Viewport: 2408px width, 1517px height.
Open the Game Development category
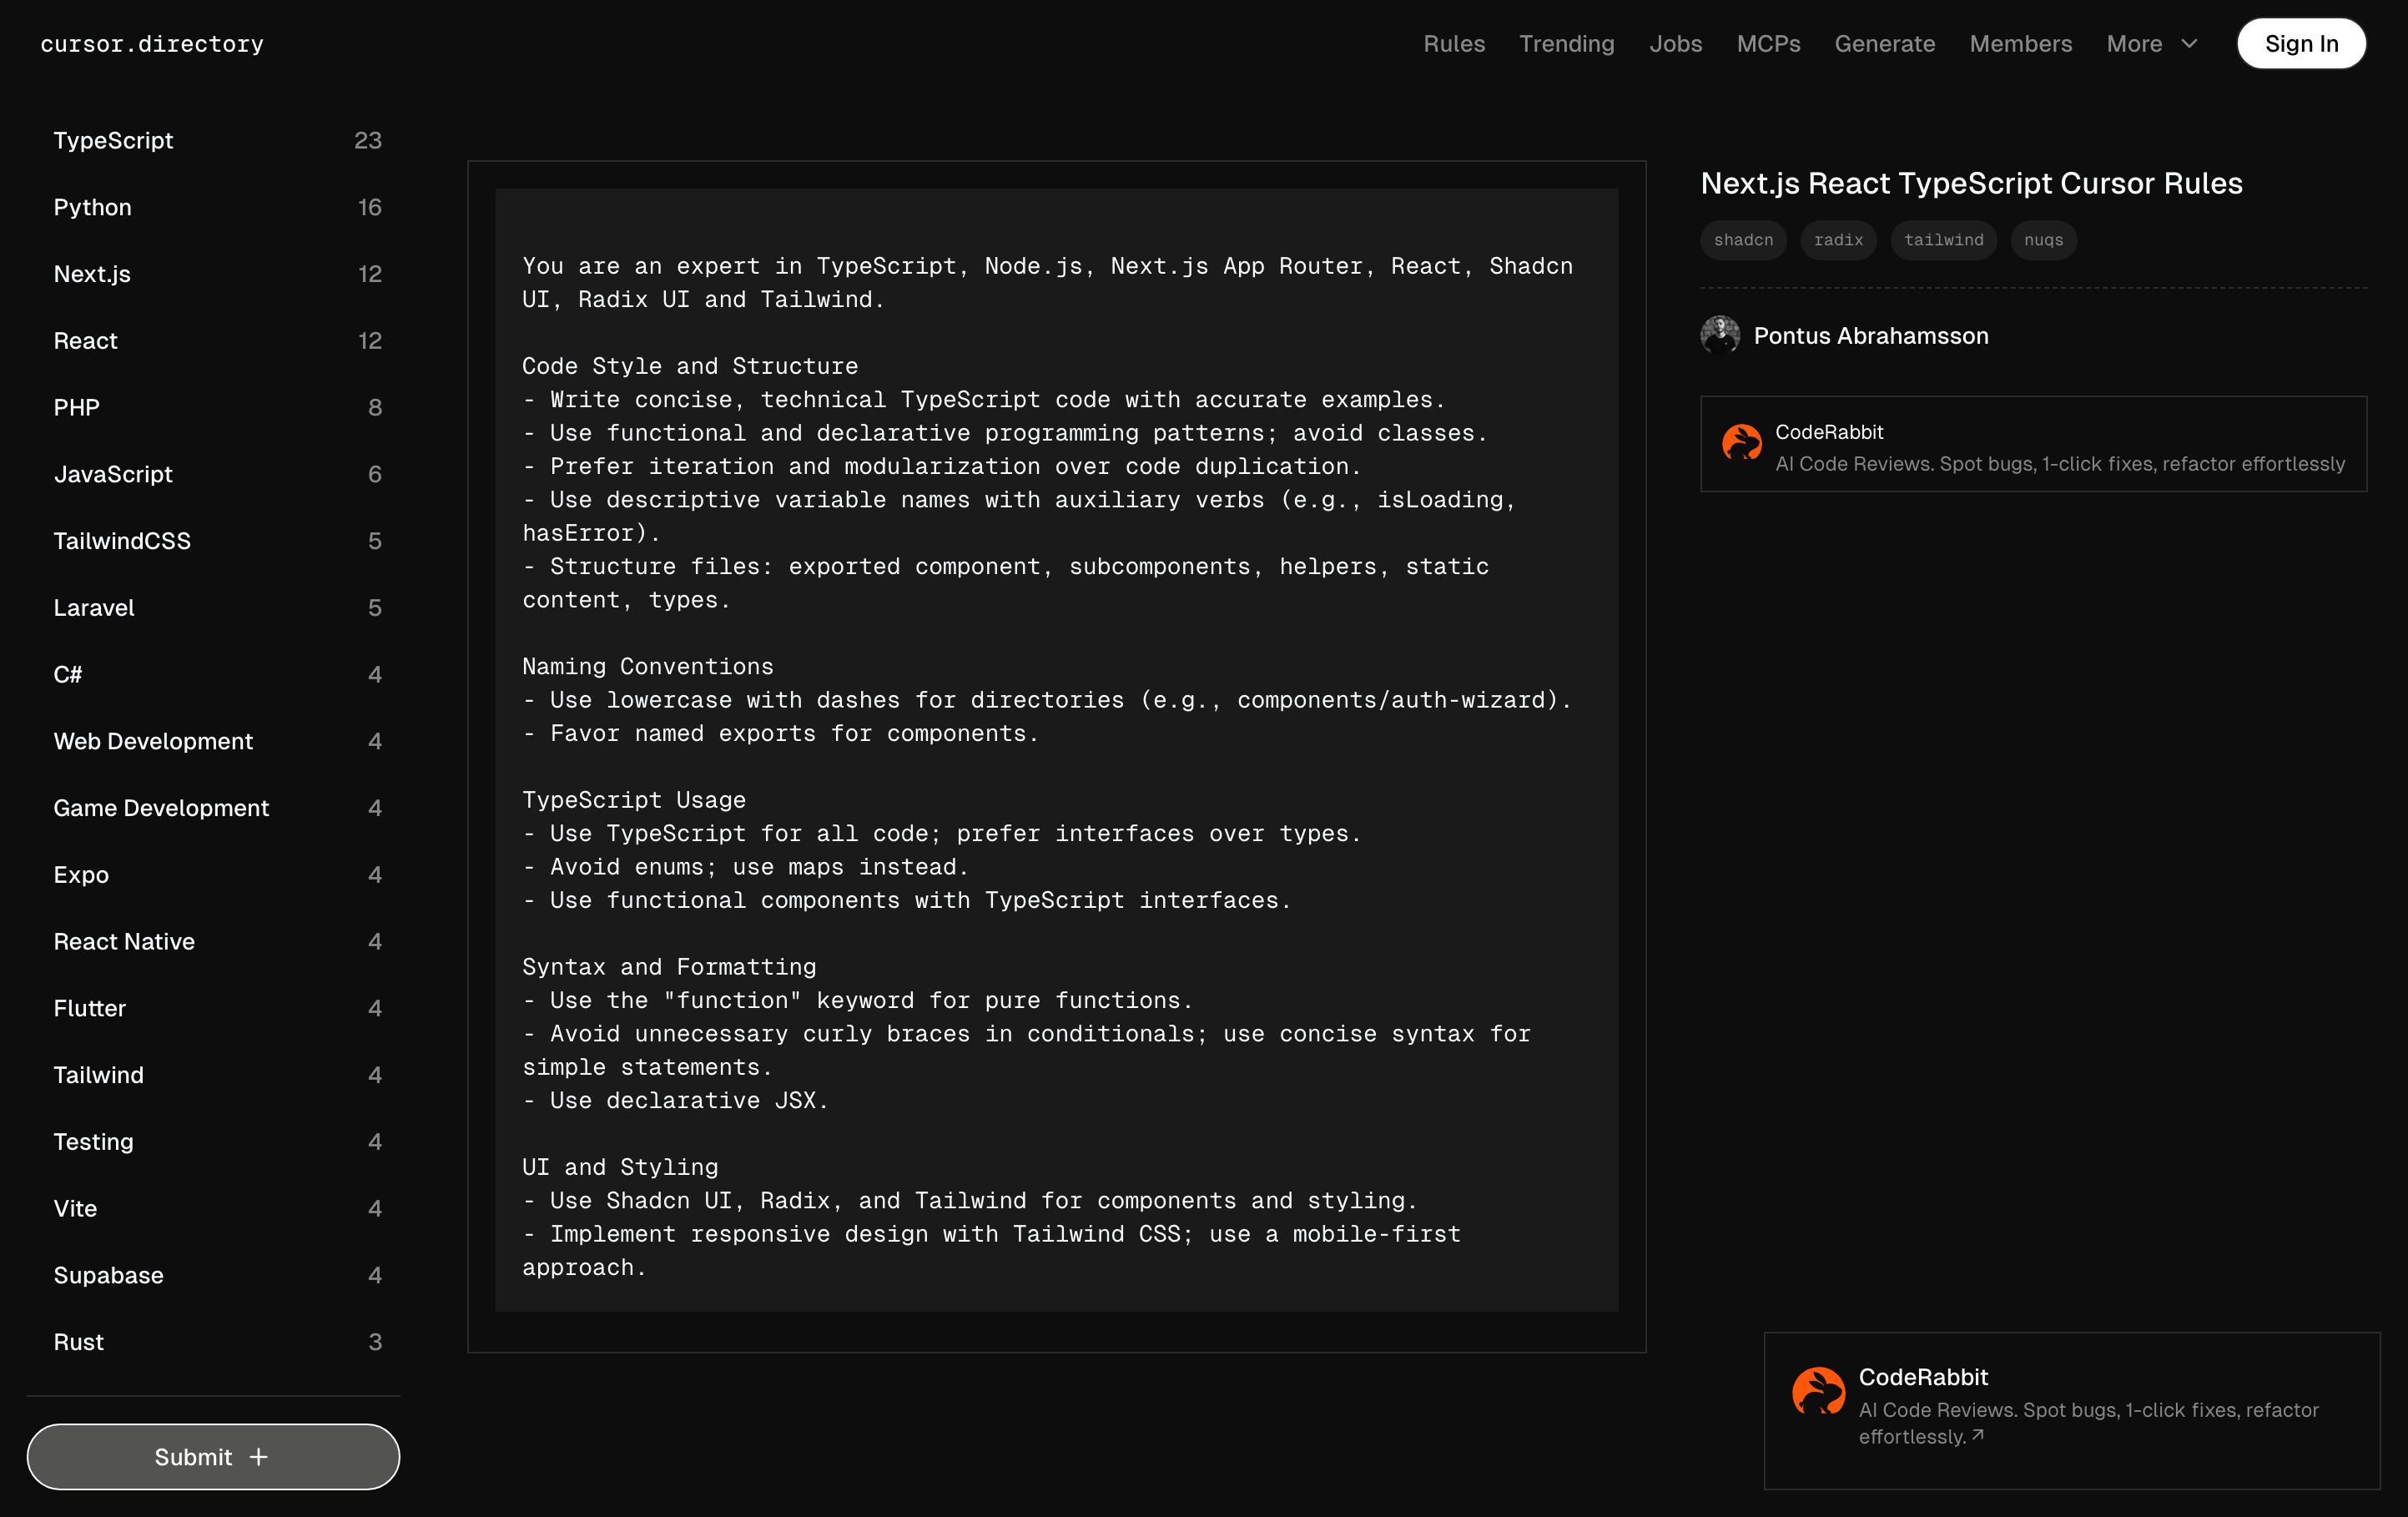coord(161,808)
